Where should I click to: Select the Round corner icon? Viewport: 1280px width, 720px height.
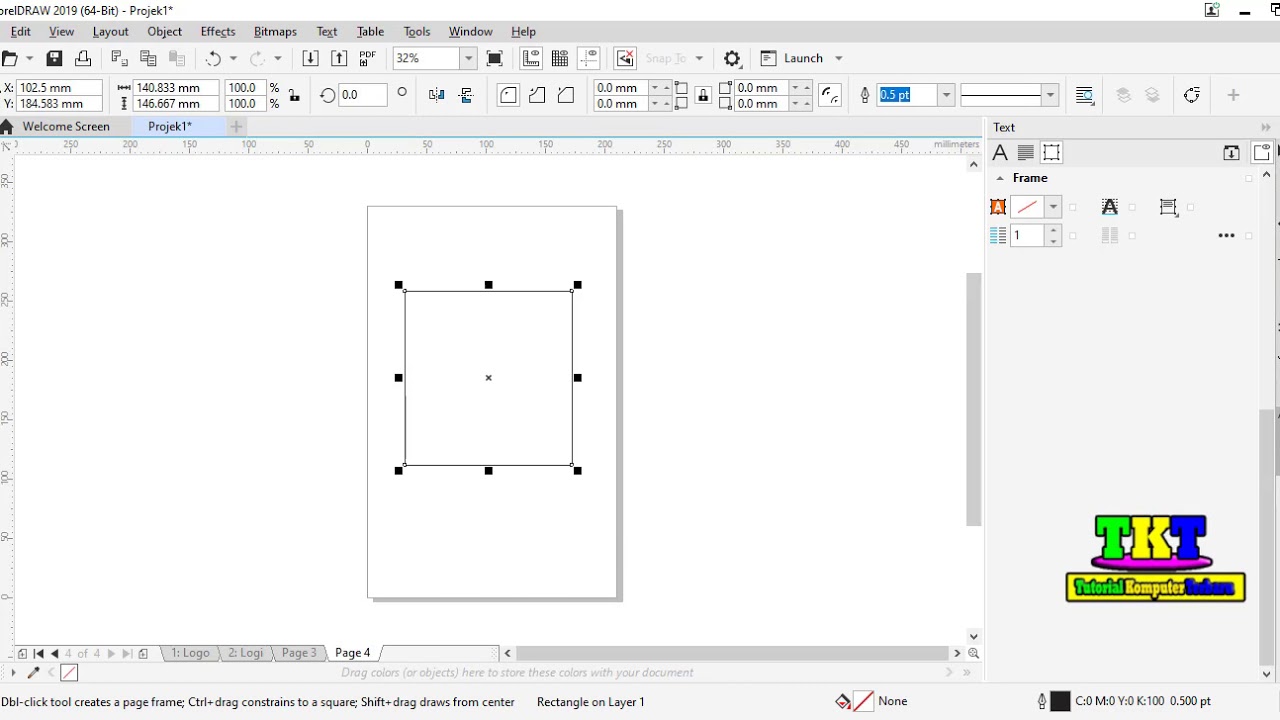click(x=508, y=95)
